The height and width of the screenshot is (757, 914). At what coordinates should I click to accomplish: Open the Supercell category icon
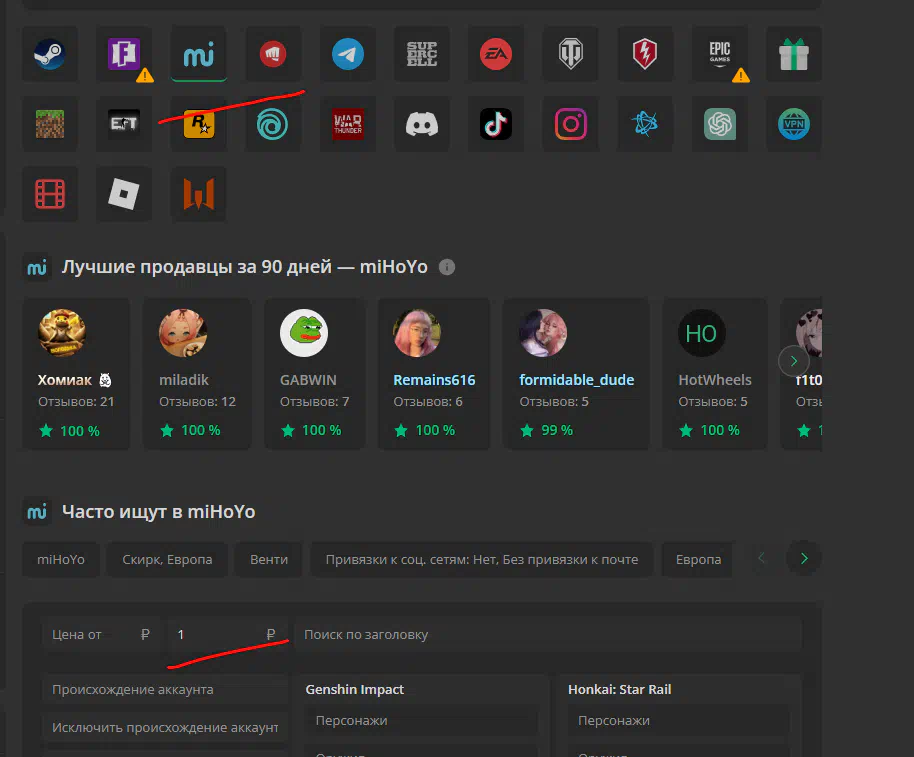421,54
